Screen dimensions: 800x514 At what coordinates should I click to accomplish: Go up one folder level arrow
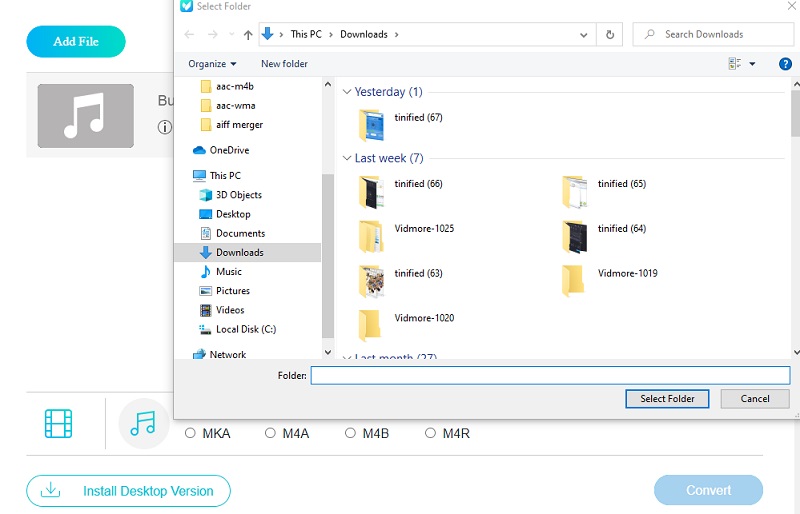pyautogui.click(x=248, y=35)
